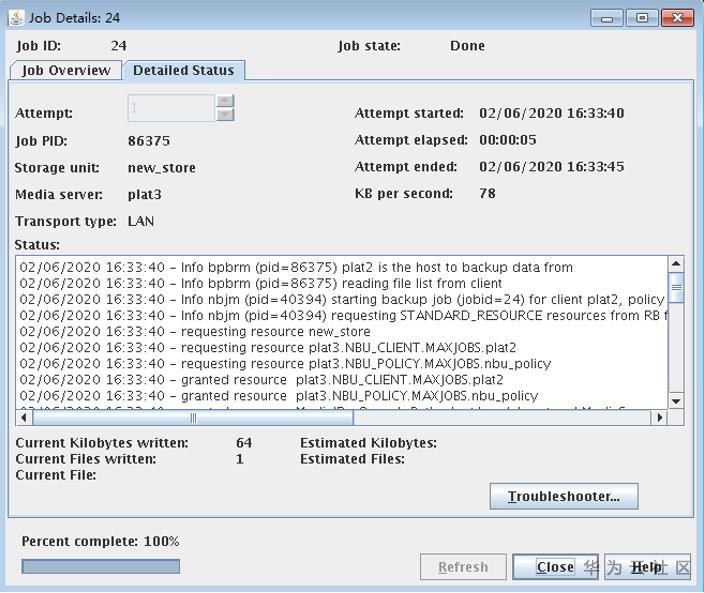The width and height of the screenshot is (704, 593).
Task: Click Attempt ended value 02/06/2020 16:33:45
Action: click(x=552, y=167)
